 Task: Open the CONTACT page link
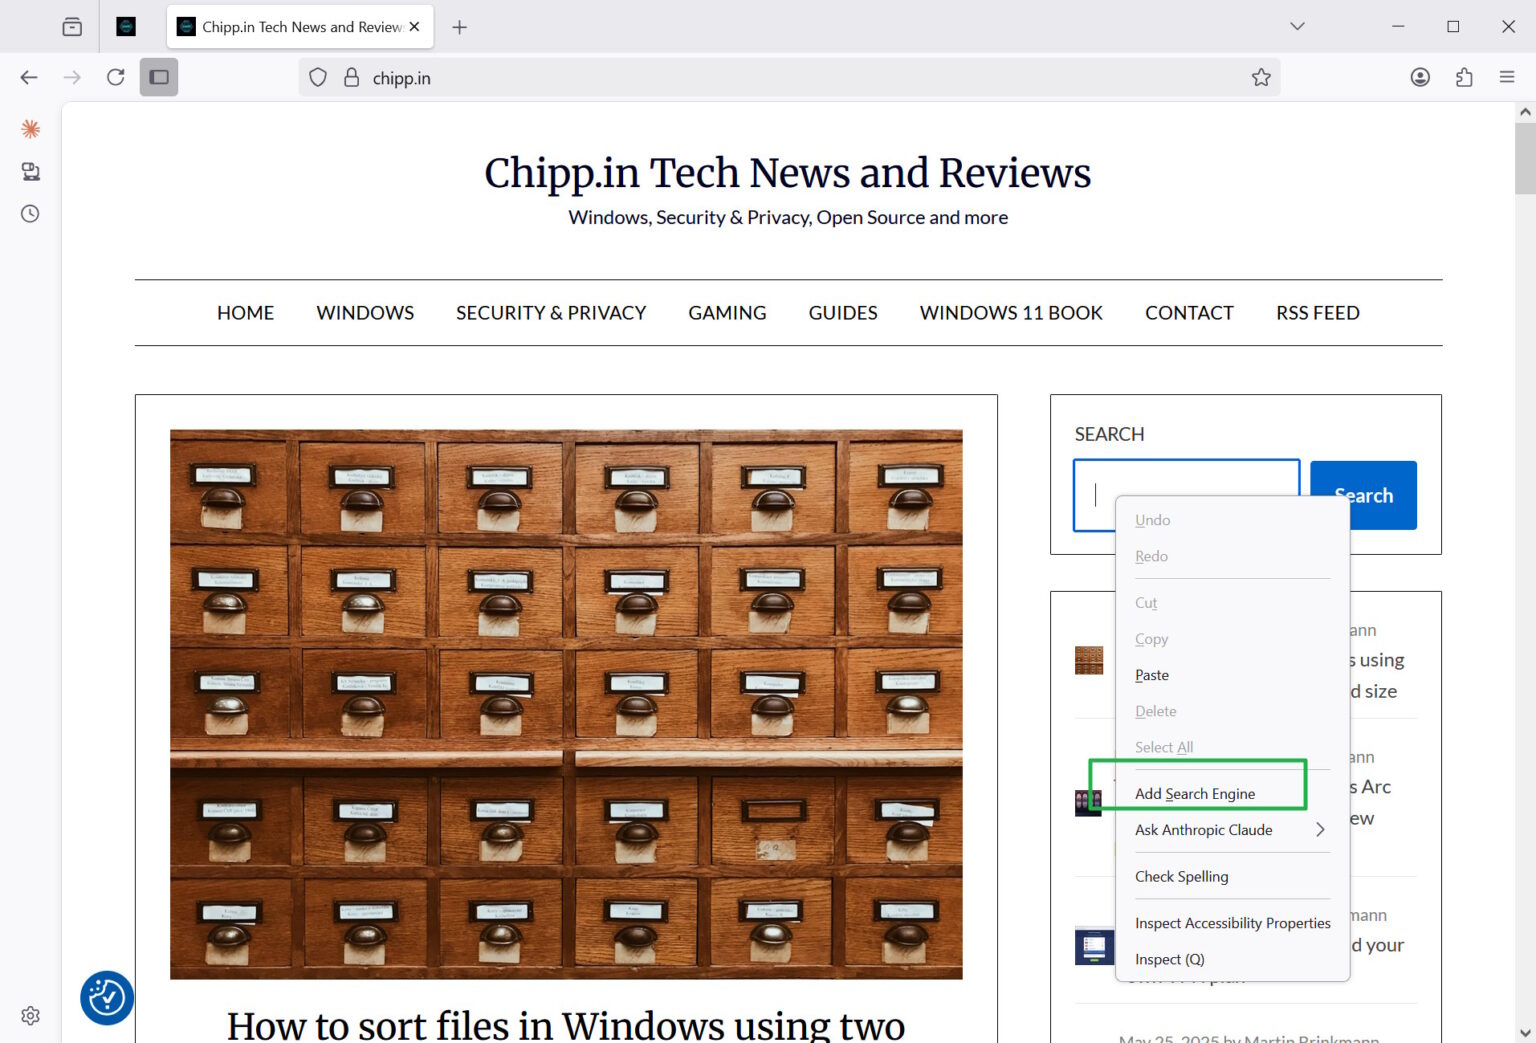point(1189,313)
